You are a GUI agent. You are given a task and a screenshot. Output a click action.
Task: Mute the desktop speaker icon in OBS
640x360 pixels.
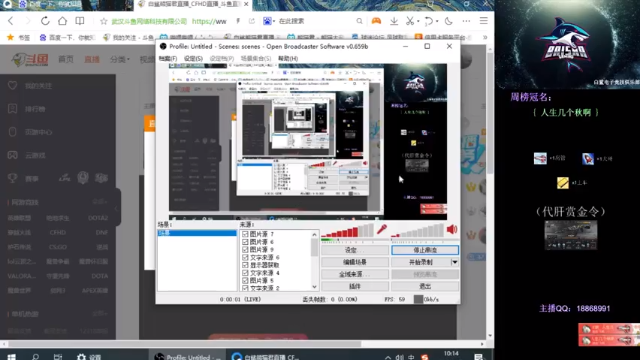tap(452, 230)
